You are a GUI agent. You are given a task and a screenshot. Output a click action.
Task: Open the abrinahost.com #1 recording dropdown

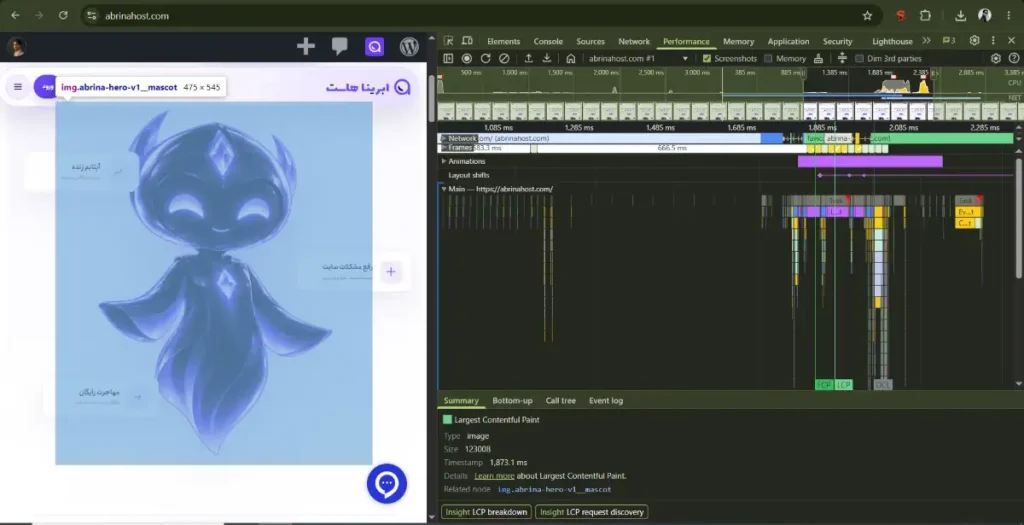coord(638,58)
